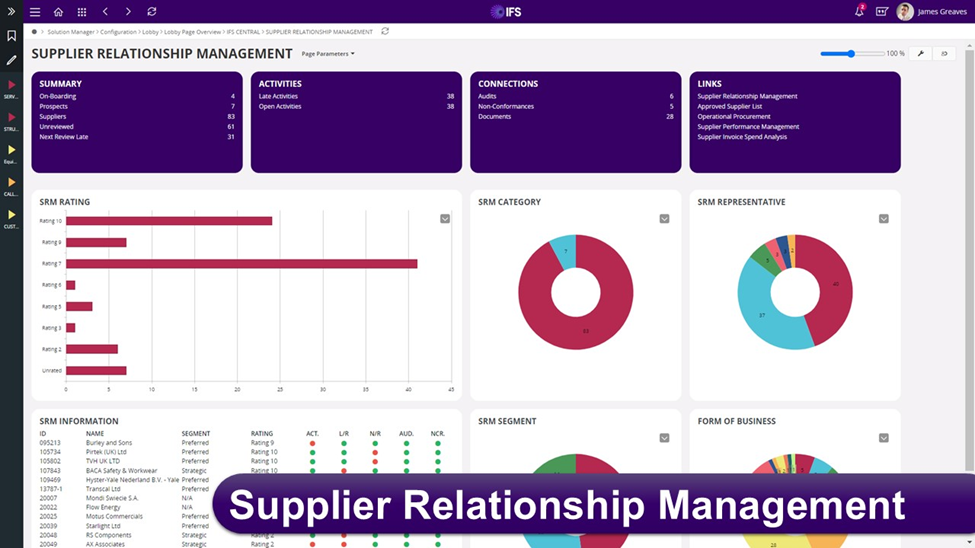
Task: Open the apps grid launcher
Action: pyautogui.click(x=82, y=12)
